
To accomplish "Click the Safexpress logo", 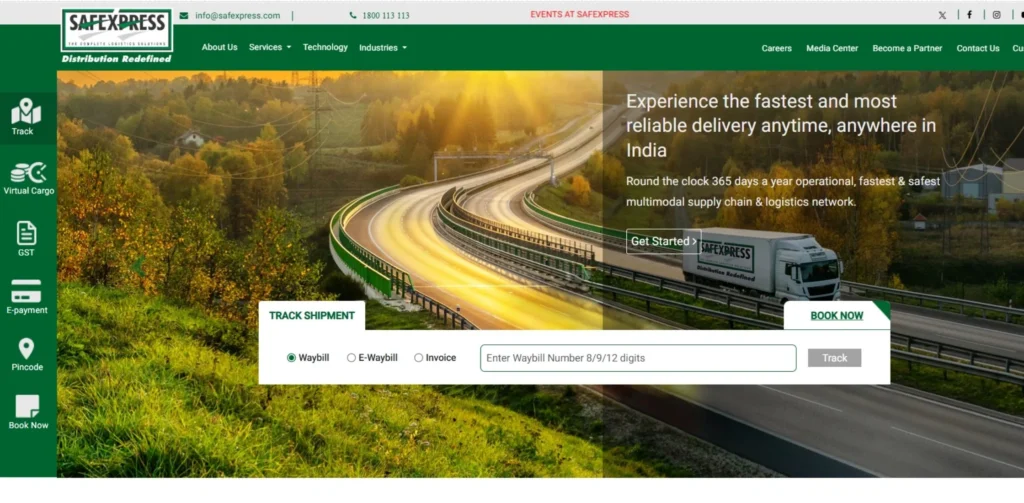I will coord(117,31).
